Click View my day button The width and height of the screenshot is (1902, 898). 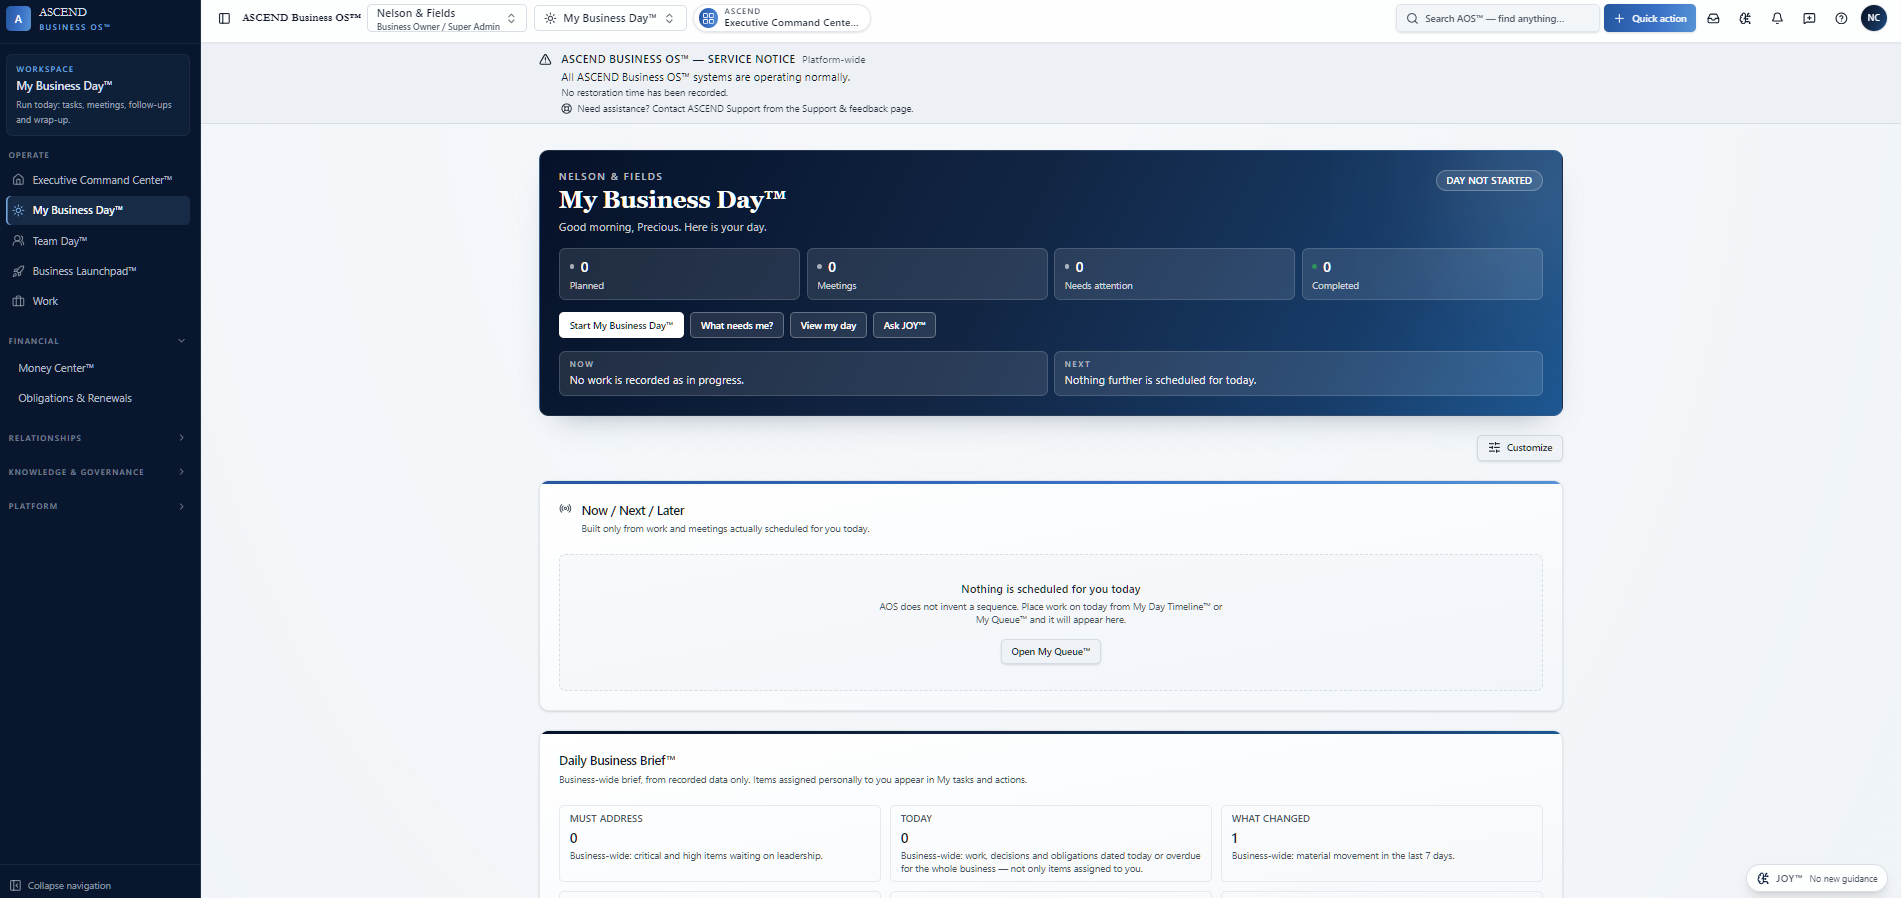click(x=828, y=325)
